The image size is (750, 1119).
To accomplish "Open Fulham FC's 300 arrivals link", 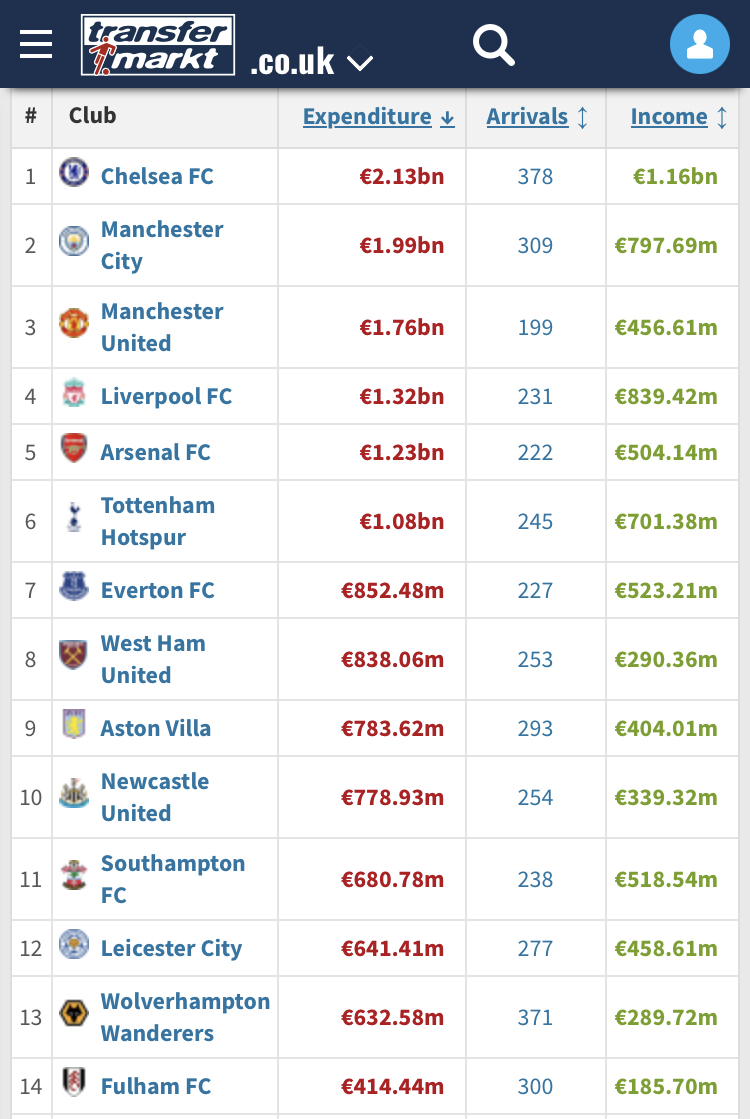I will pyautogui.click(x=535, y=1087).
